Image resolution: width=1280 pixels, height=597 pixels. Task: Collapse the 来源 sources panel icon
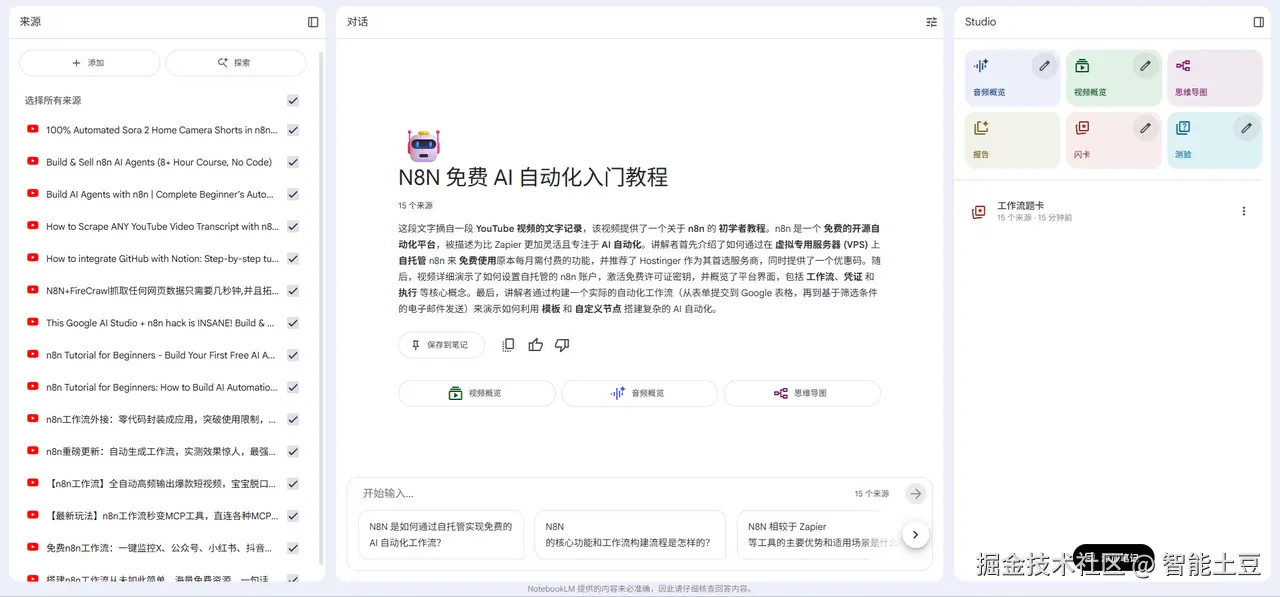(x=313, y=22)
